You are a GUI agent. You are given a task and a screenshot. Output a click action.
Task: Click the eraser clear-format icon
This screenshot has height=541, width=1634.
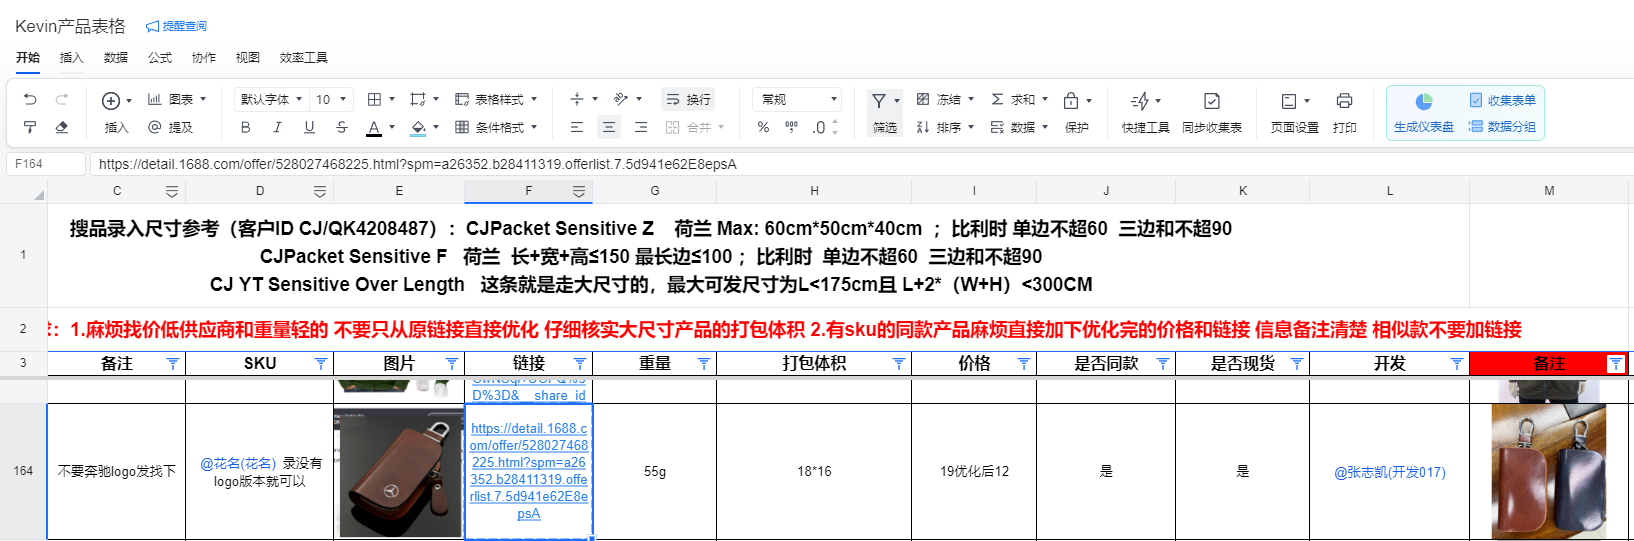(62, 127)
